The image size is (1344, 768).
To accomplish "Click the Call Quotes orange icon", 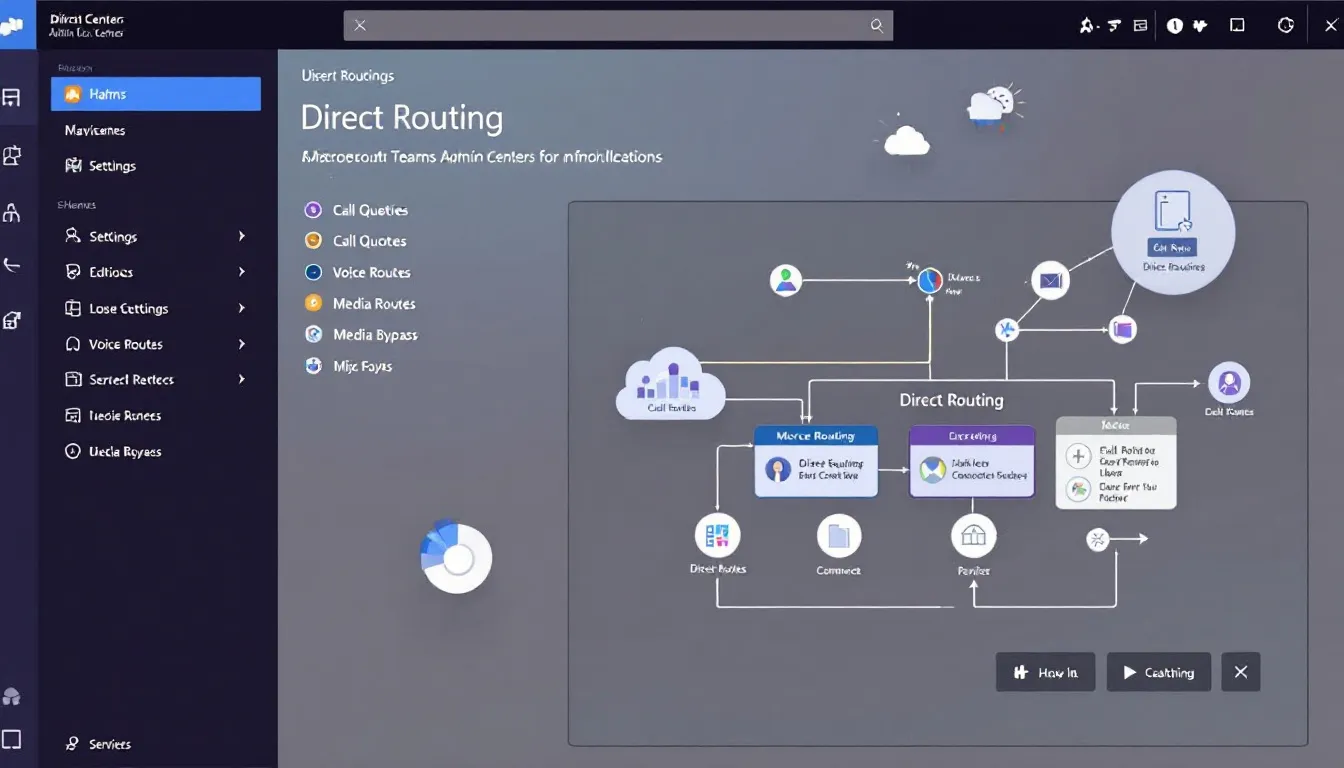I will point(313,241).
